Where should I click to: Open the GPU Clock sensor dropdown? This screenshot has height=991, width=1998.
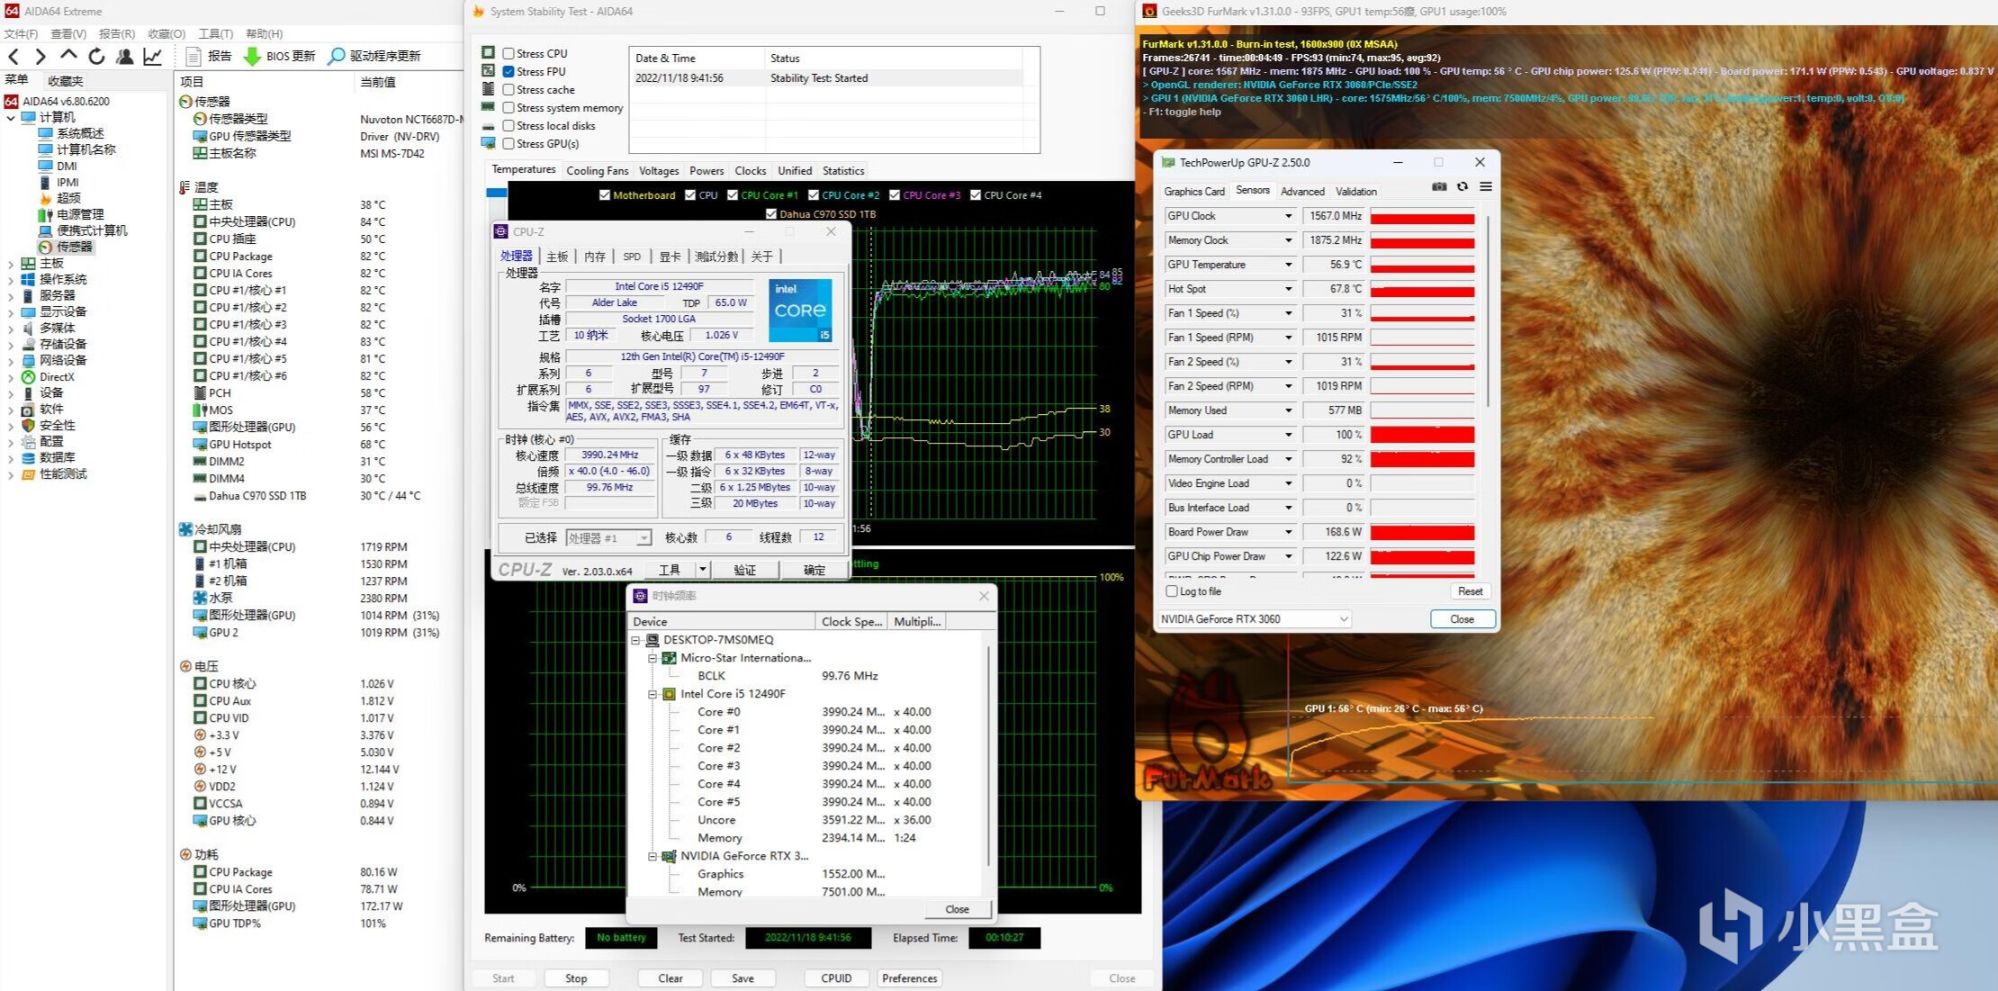[x=1288, y=216]
